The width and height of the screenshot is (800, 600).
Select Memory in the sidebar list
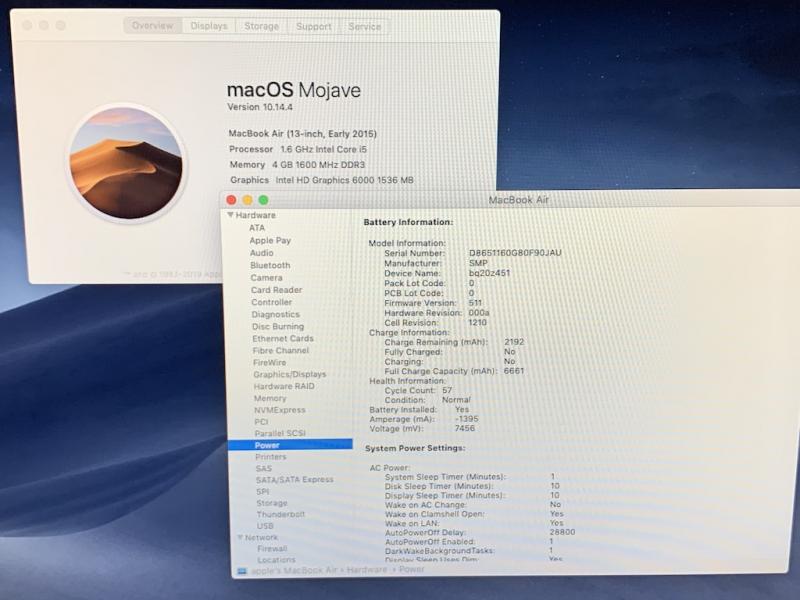pyautogui.click(x=270, y=398)
